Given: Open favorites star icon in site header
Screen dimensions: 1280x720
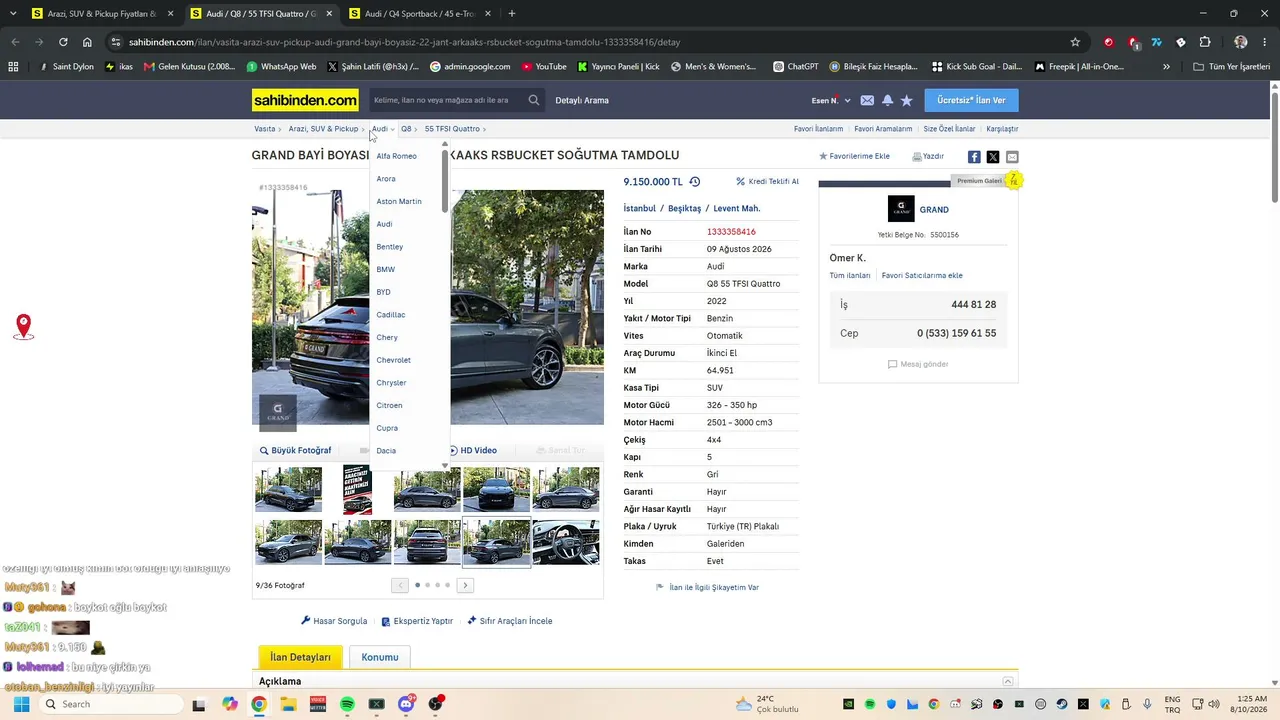Looking at the screenshot, I should coord(907,100).
